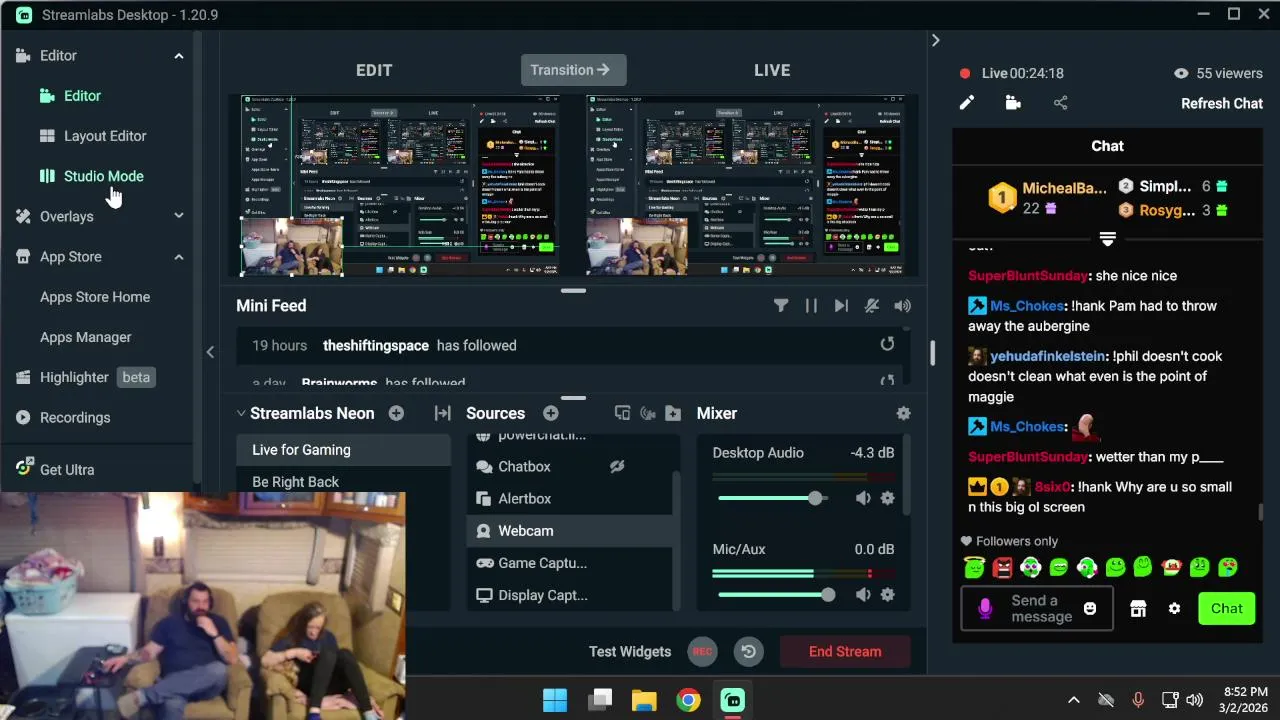Add a new scene with plus icon
This screenshot has height=720, width=1280.
click(396, 413)
